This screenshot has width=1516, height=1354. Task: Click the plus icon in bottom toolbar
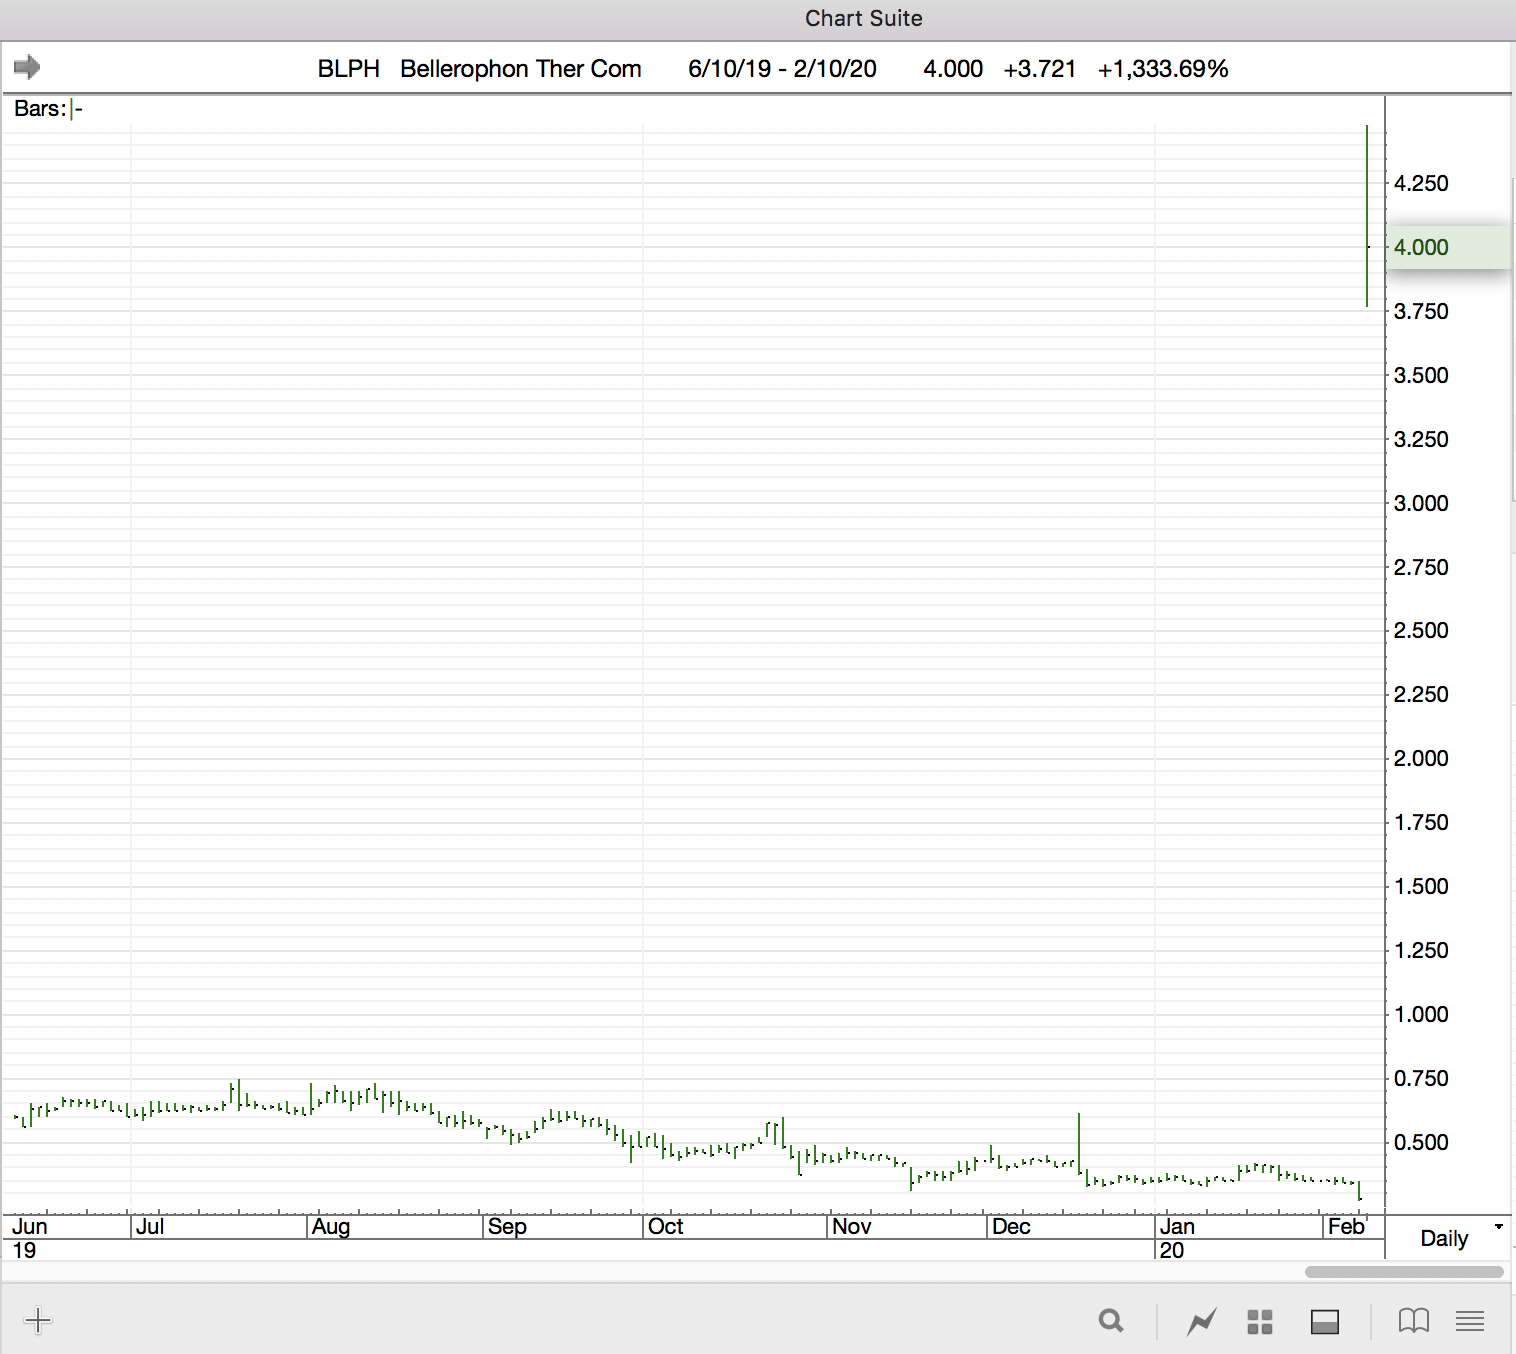(x=38, y=1321)
